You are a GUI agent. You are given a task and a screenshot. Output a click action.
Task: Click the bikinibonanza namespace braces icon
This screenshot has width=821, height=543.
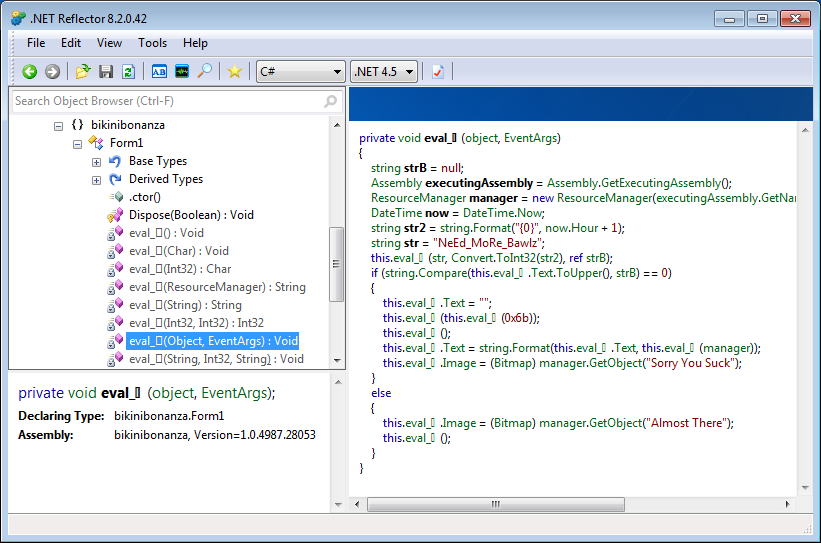tap(77, 125)
